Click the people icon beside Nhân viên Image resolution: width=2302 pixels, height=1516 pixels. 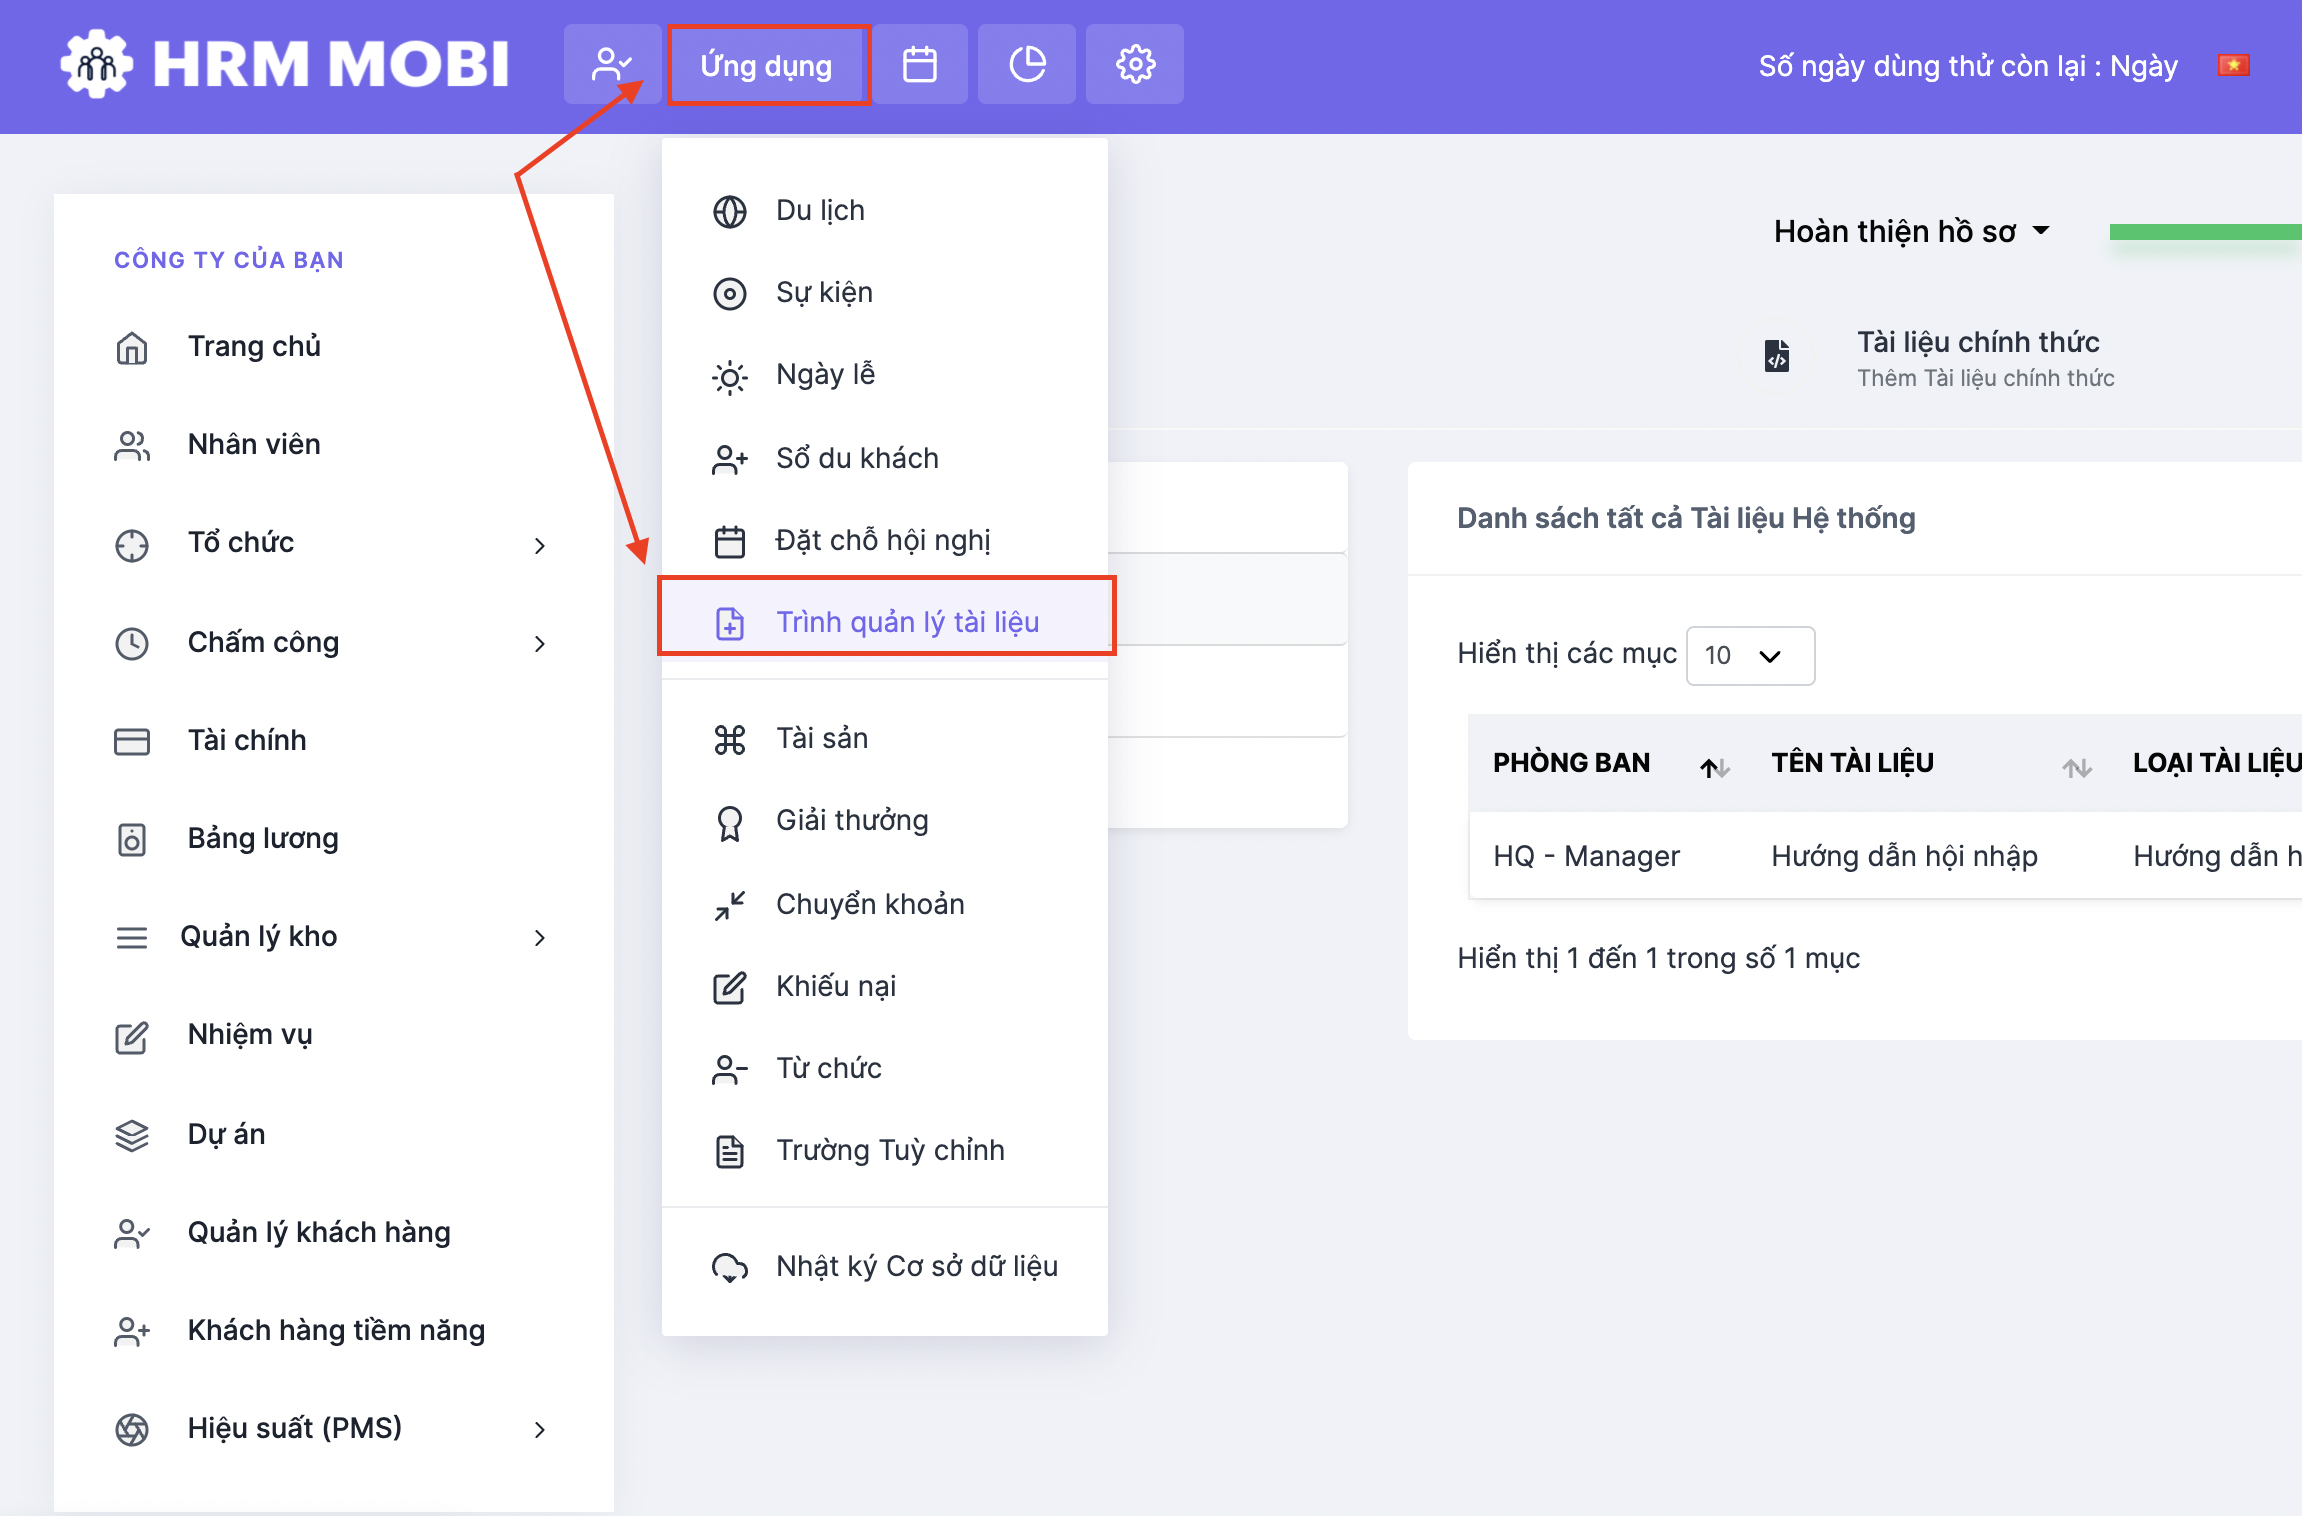click(131, 445)
